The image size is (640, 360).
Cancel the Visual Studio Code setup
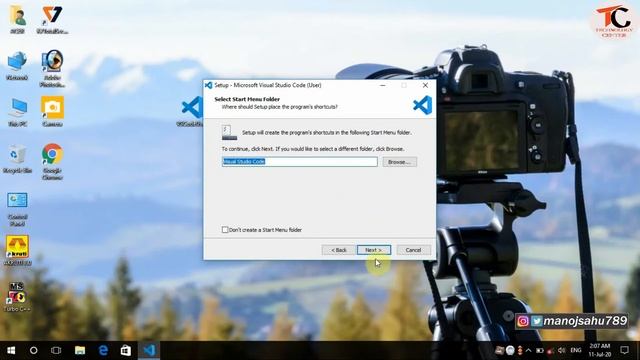pyautogui.click(x=413, y=250)
